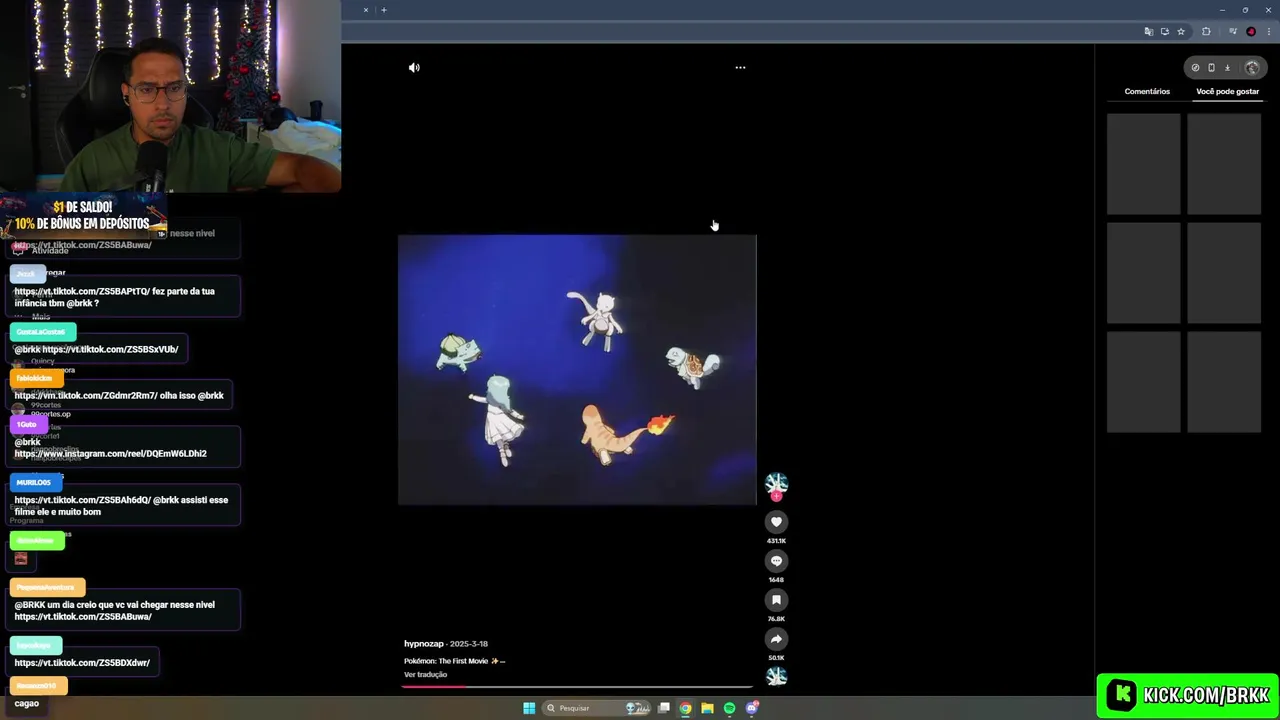The width and height of the screenshot is (1280, 720).
Task: Click the install app icon in address bar
Action: (x=1164, y=32)
